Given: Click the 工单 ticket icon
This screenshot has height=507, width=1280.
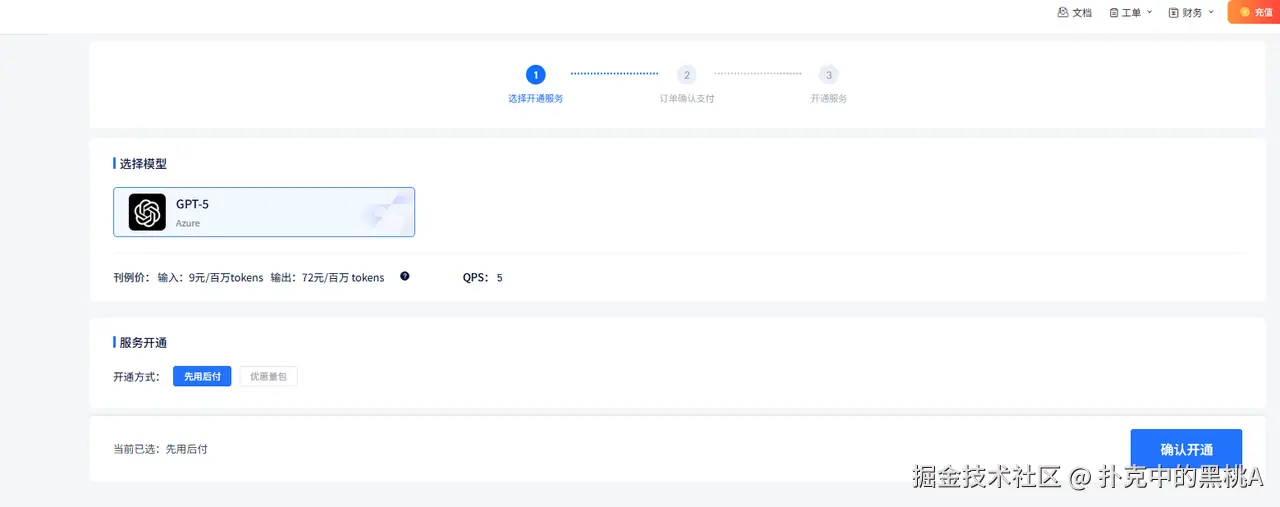Looking at the screenshot, I should (x=1114, y=13).
